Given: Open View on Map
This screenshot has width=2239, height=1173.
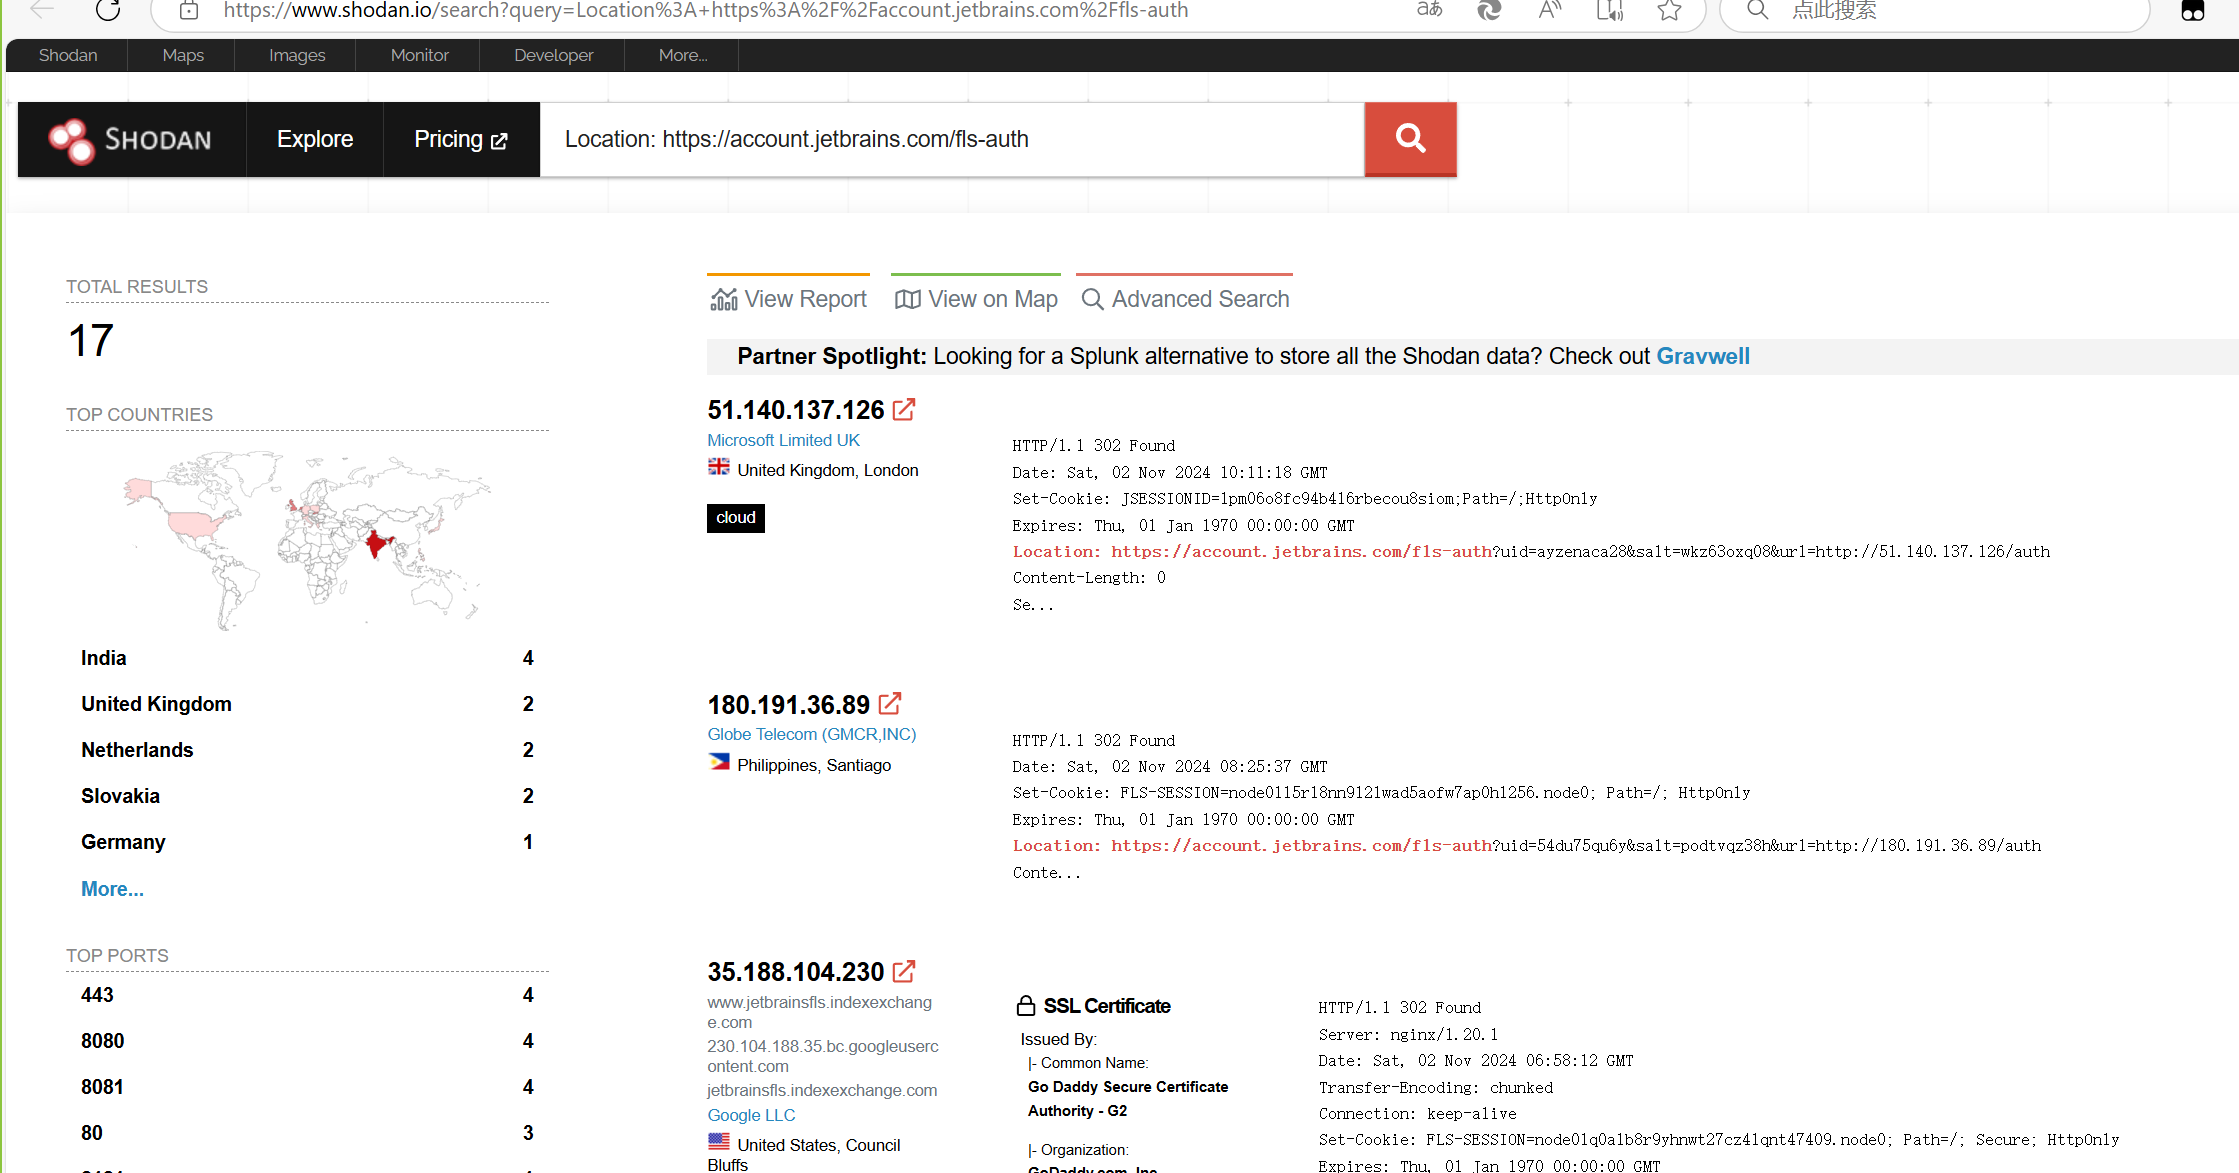Looking at the screenshot, I should [976, 299].
